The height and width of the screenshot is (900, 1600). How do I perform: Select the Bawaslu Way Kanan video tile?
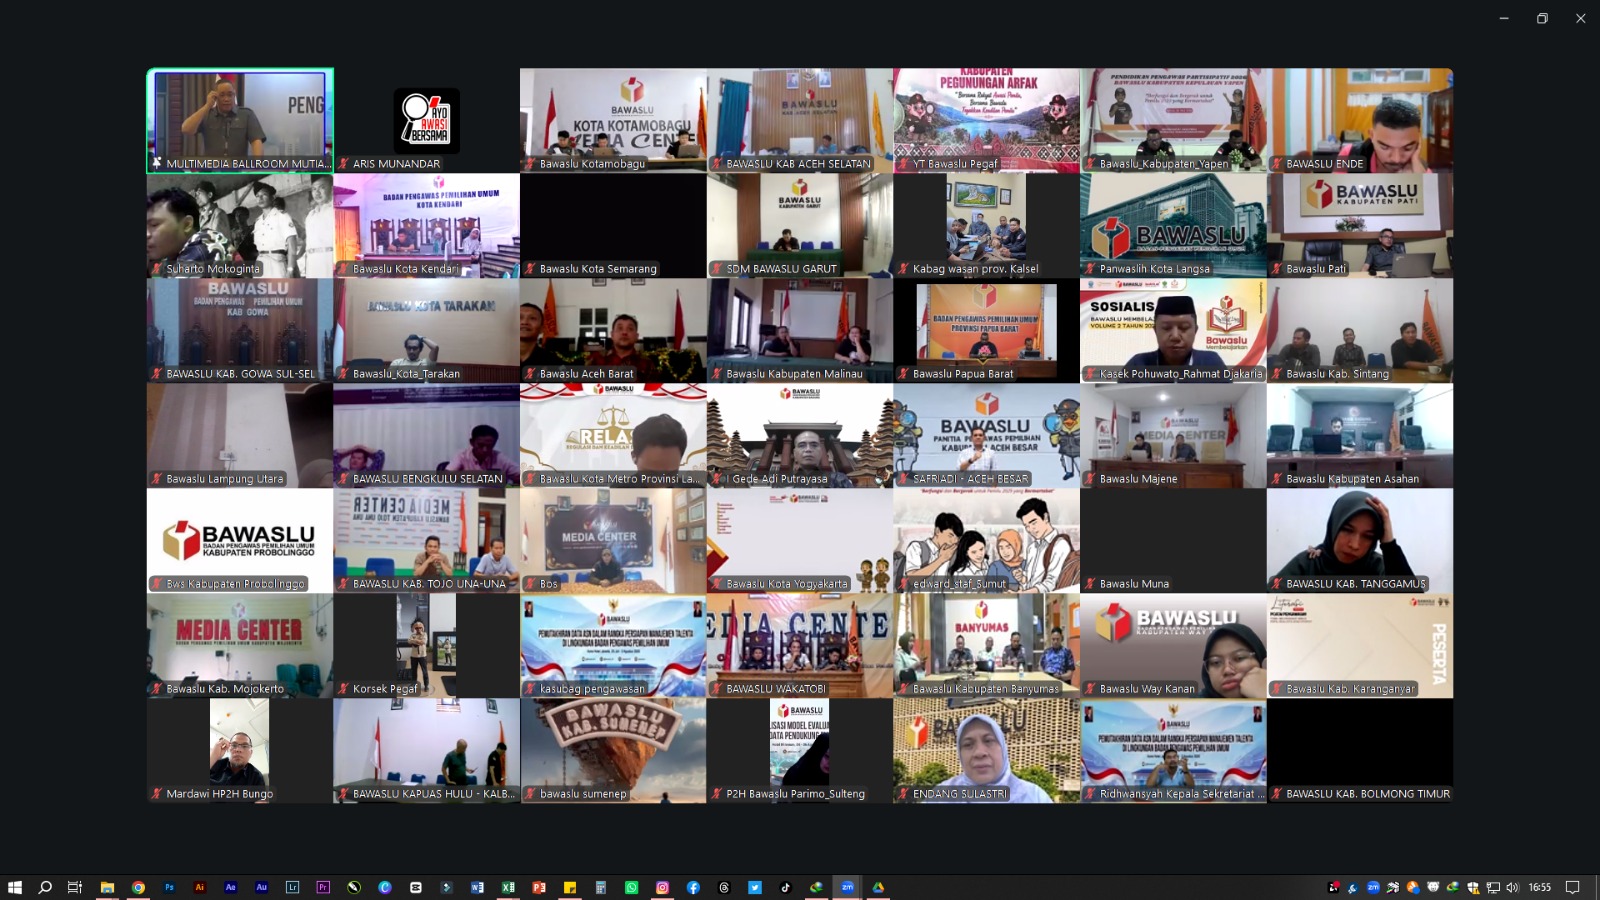click(x=1173, y=646)
